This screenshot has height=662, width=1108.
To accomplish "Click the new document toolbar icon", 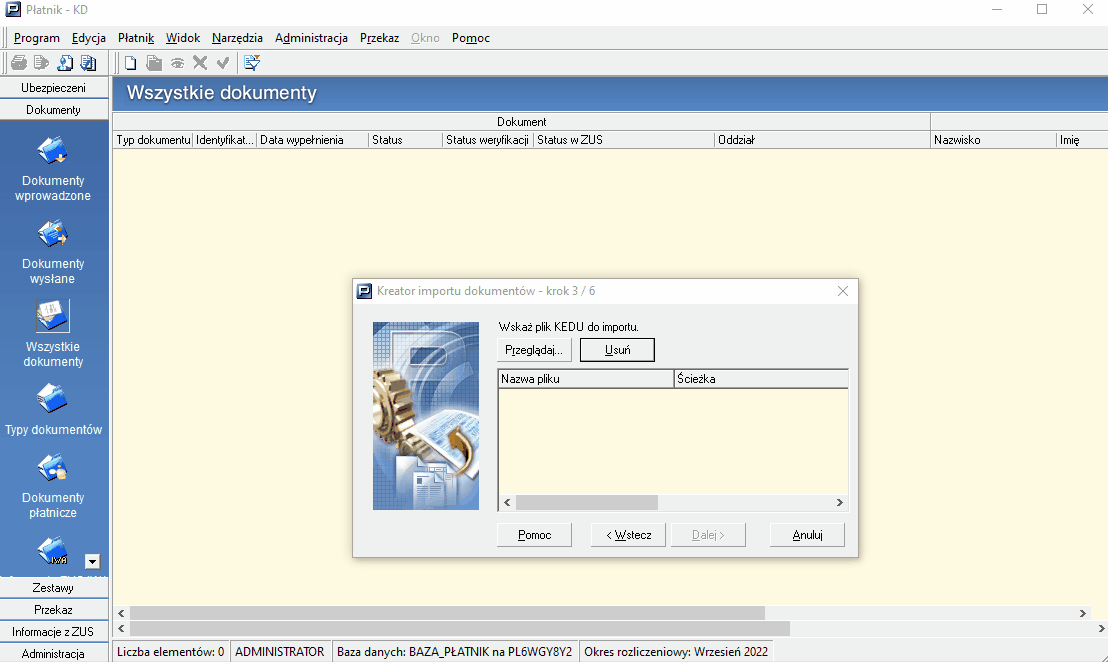I will pos(131,63).
